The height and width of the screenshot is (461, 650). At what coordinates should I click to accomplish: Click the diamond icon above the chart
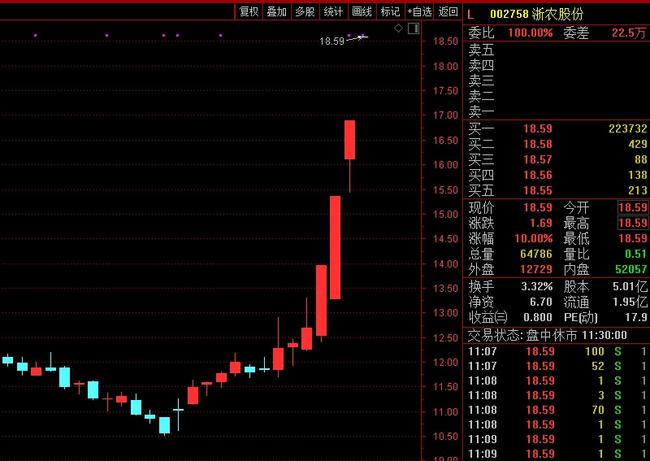(398, 28)
